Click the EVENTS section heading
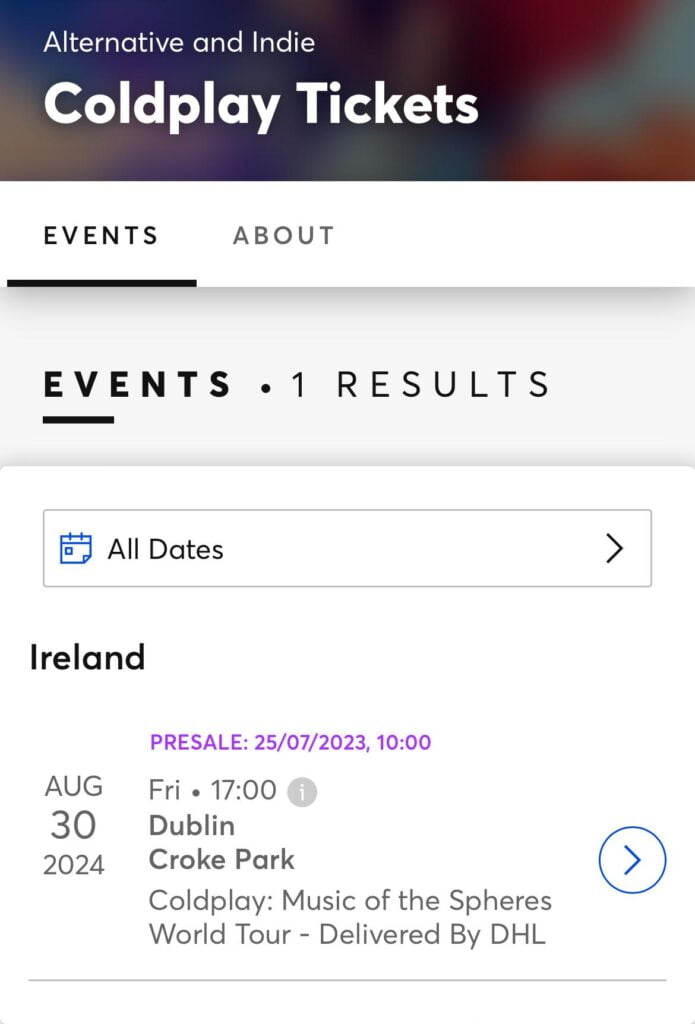 [137, 385]
